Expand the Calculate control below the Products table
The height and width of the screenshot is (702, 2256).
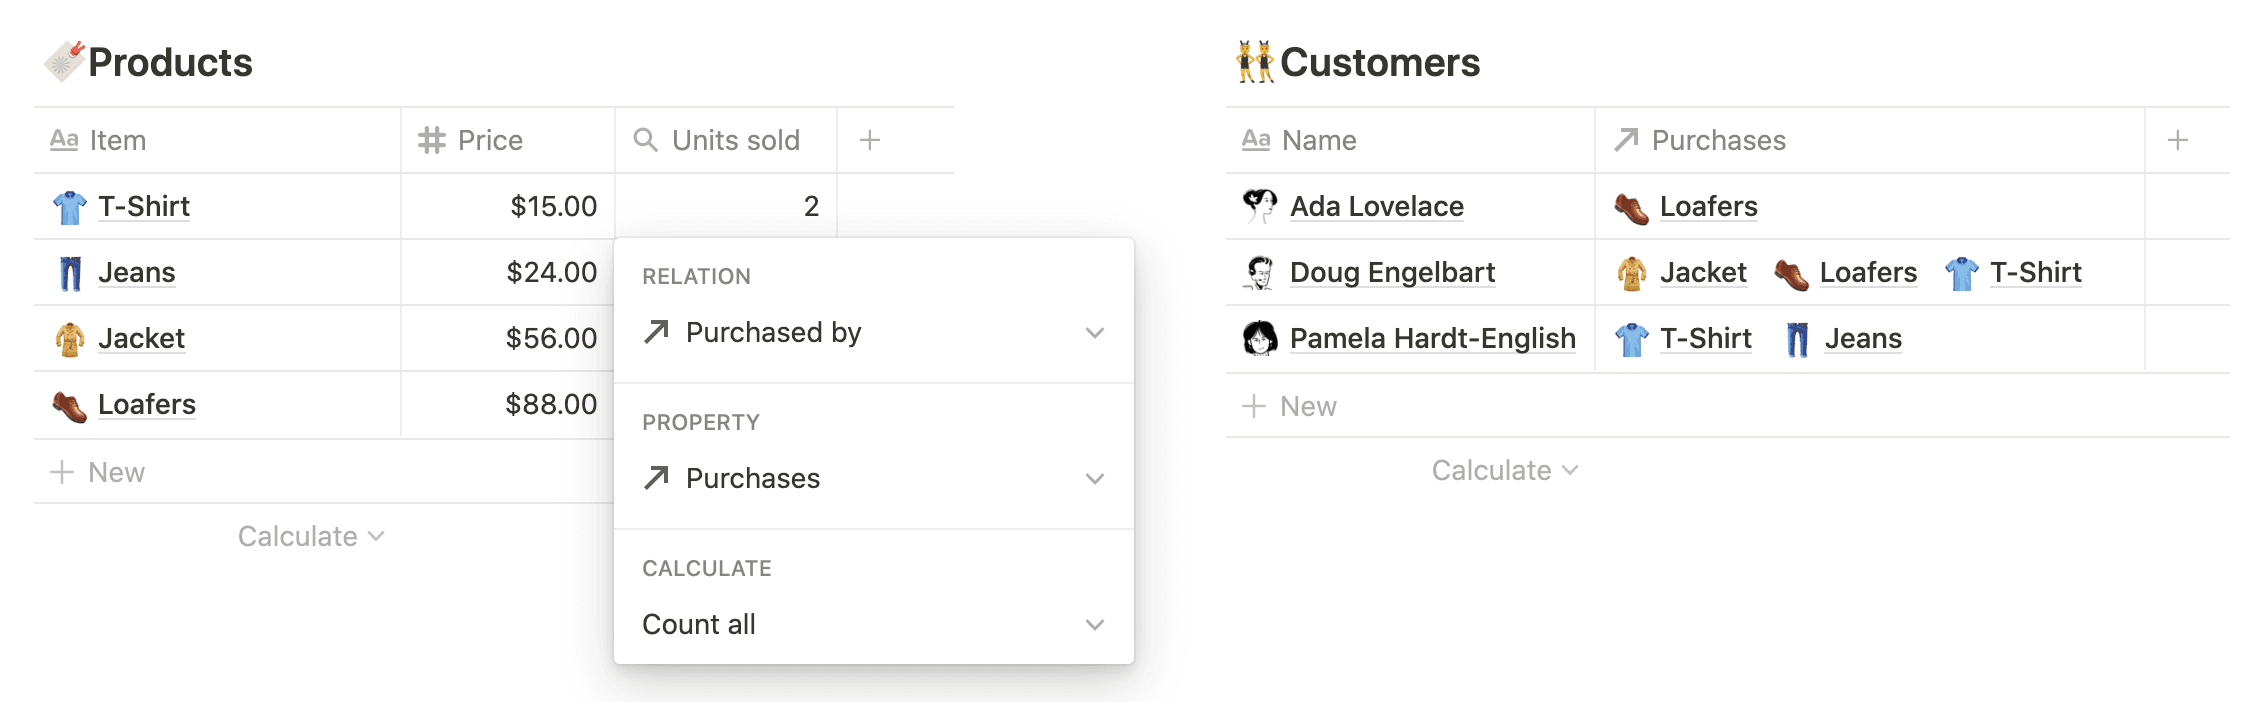[310, 536]
